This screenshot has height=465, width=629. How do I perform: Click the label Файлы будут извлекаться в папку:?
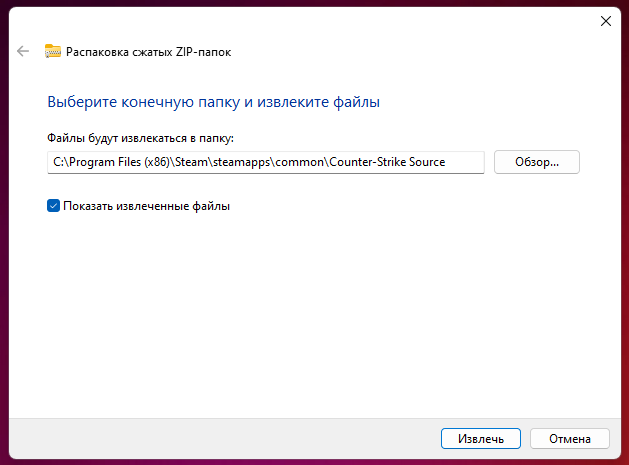pyautogui.click(x=140, y=138)
